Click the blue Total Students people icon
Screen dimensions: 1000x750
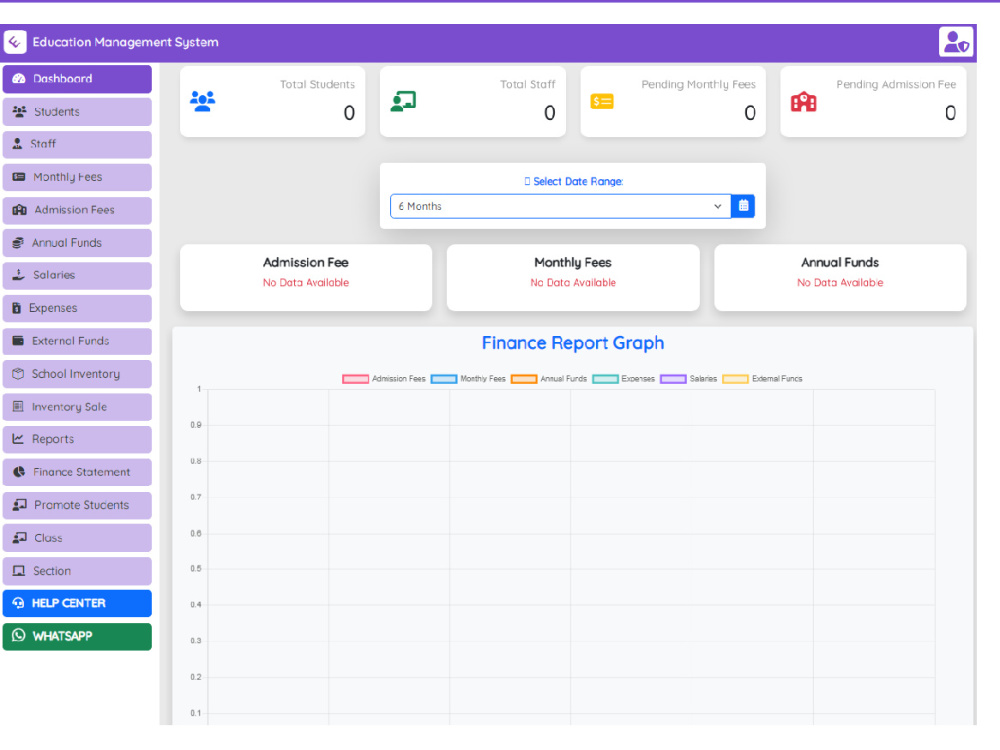(x=203, y=101)
